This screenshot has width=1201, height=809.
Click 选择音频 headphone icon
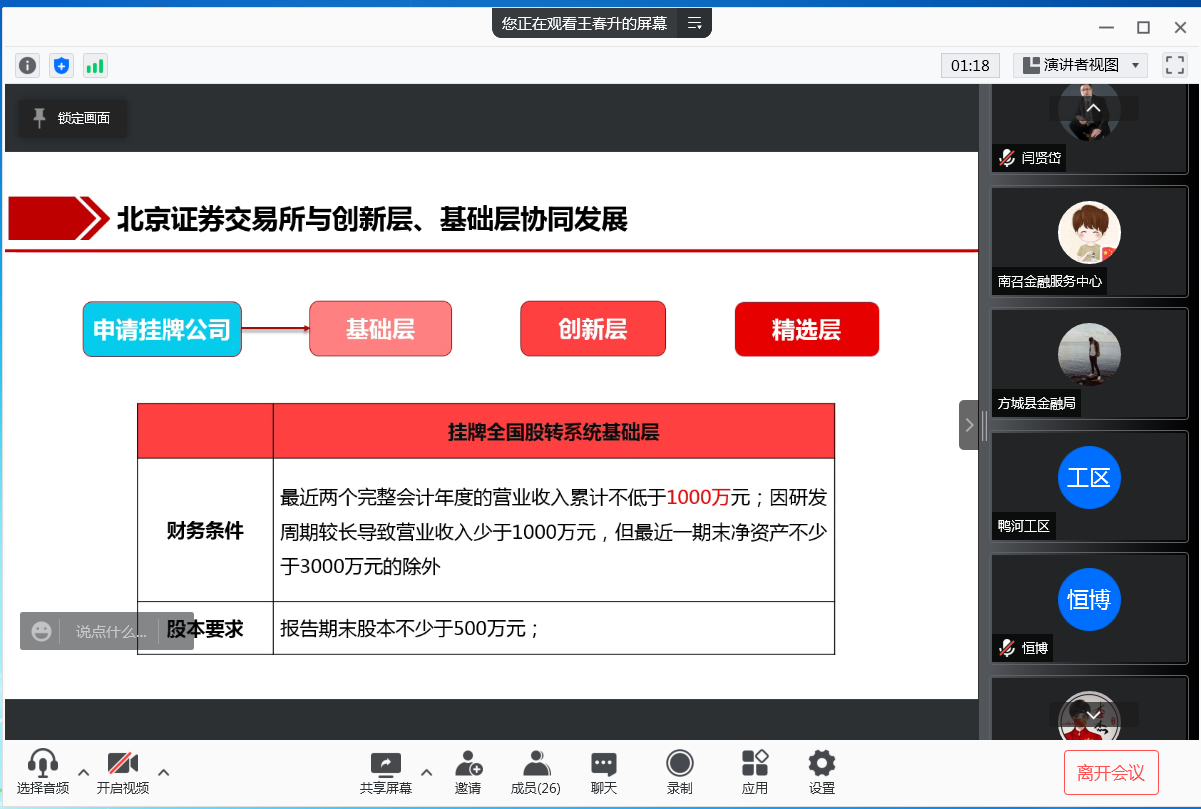coord(42,763)
